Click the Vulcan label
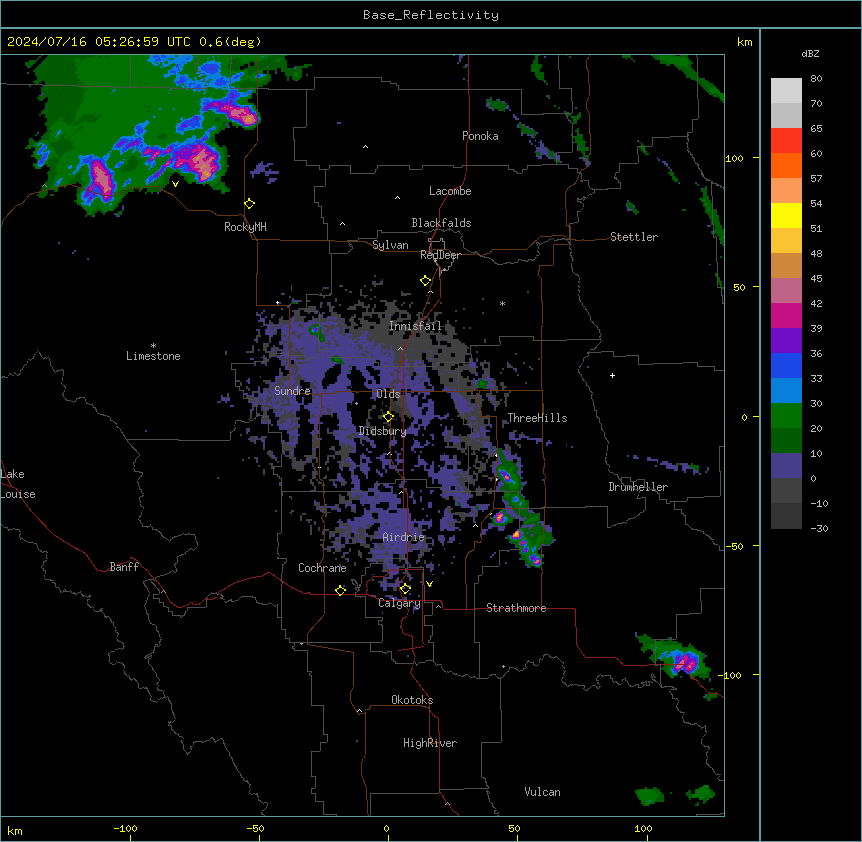This screenshot has height=842, width=862. pos(543,792)
